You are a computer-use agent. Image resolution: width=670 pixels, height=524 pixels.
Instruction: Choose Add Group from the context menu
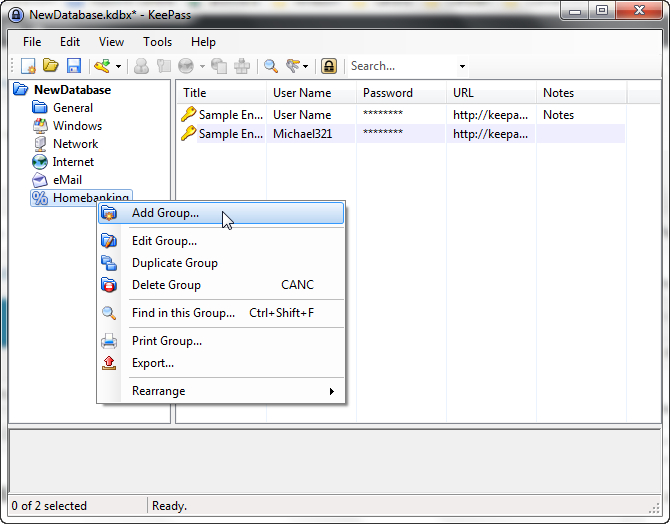click(x=165, y=213)
